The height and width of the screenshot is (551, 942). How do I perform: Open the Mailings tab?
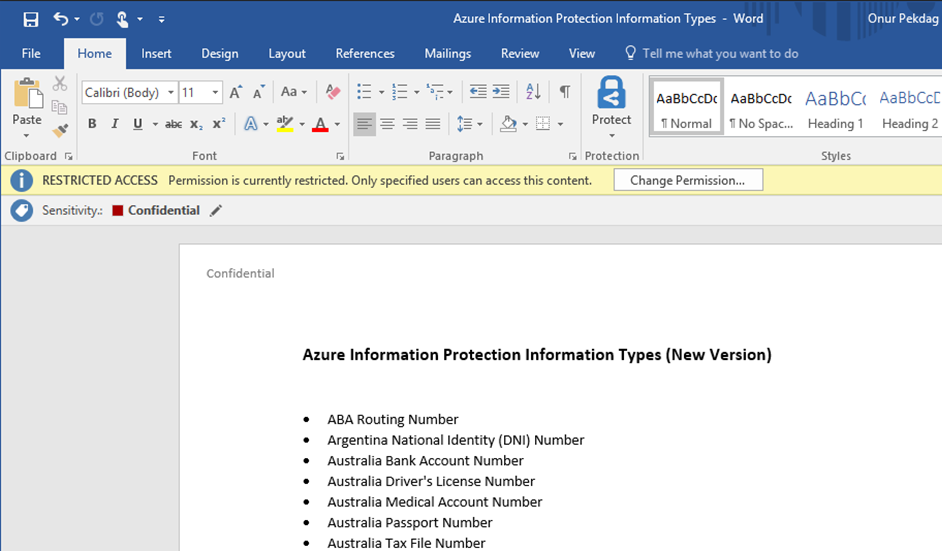point(448,53)
